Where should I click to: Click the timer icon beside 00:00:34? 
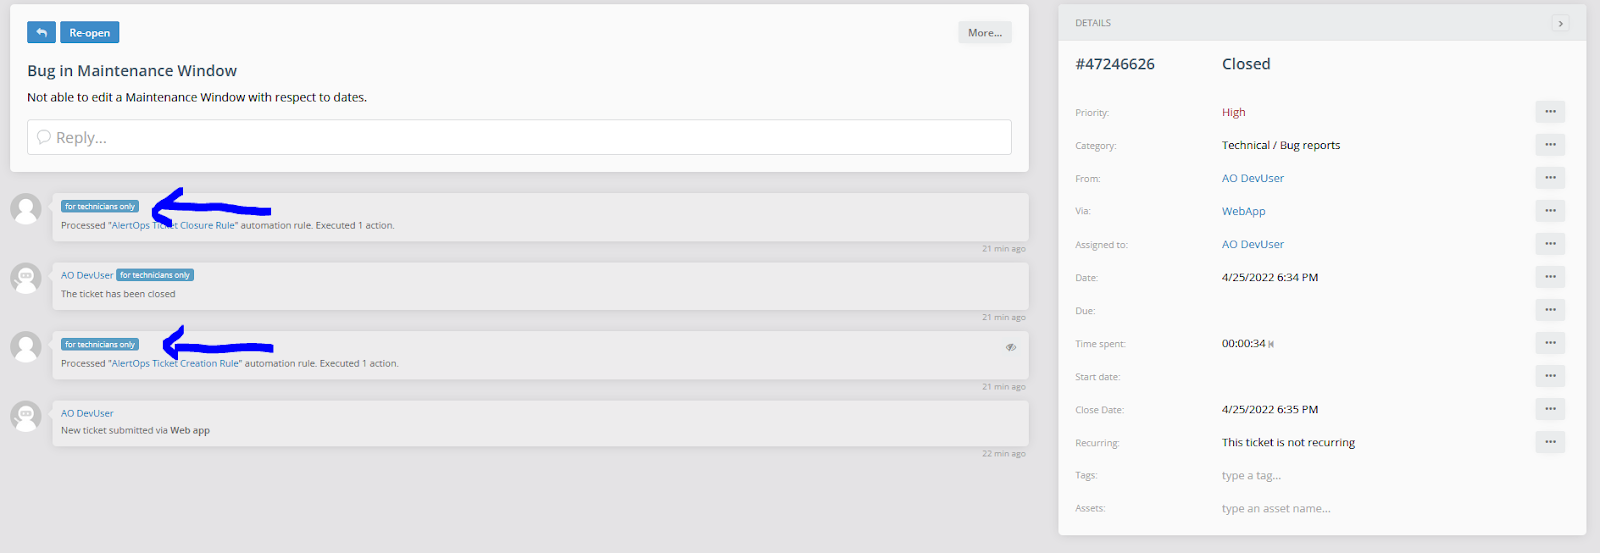(x=1271, y=344)
